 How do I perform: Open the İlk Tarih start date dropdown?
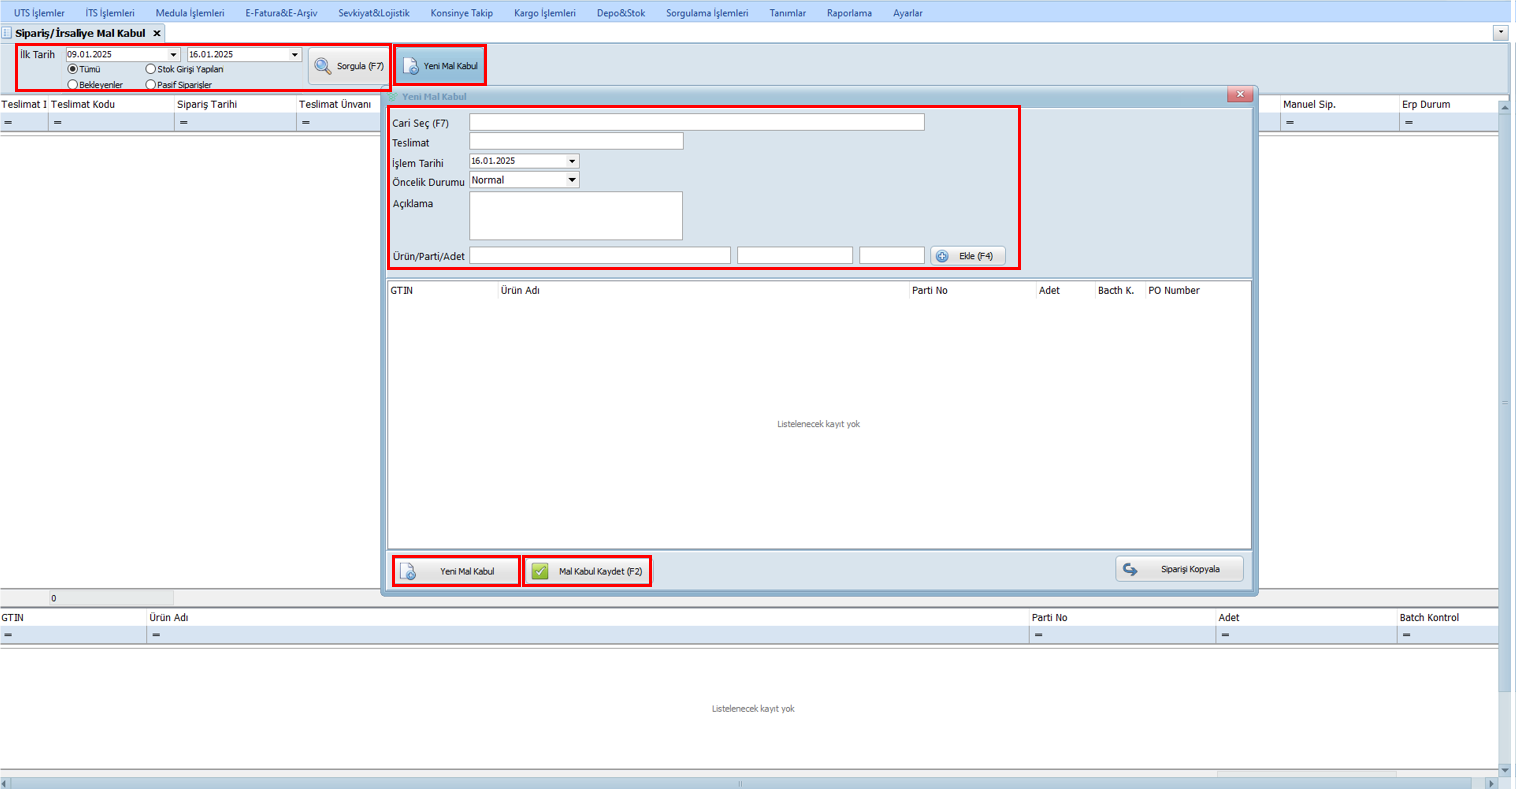pyautogui.click(x=173, y=55)
